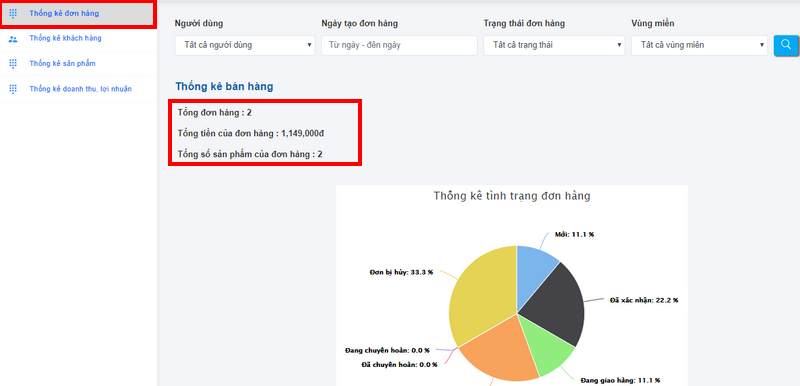
Task: Select Thống kê sản phẩm in sidebar
Action: tap(62, 64)
